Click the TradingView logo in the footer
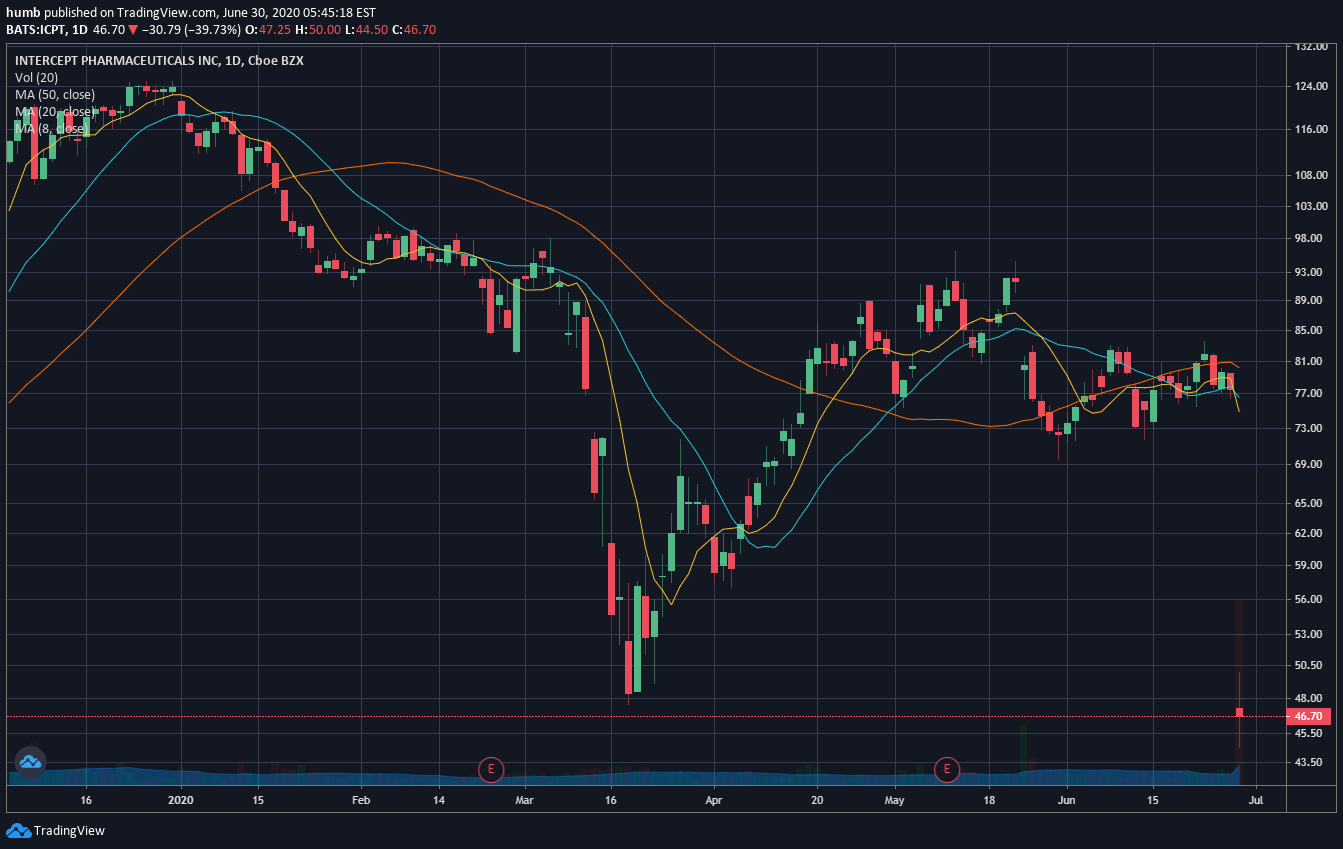 point(55,830)
